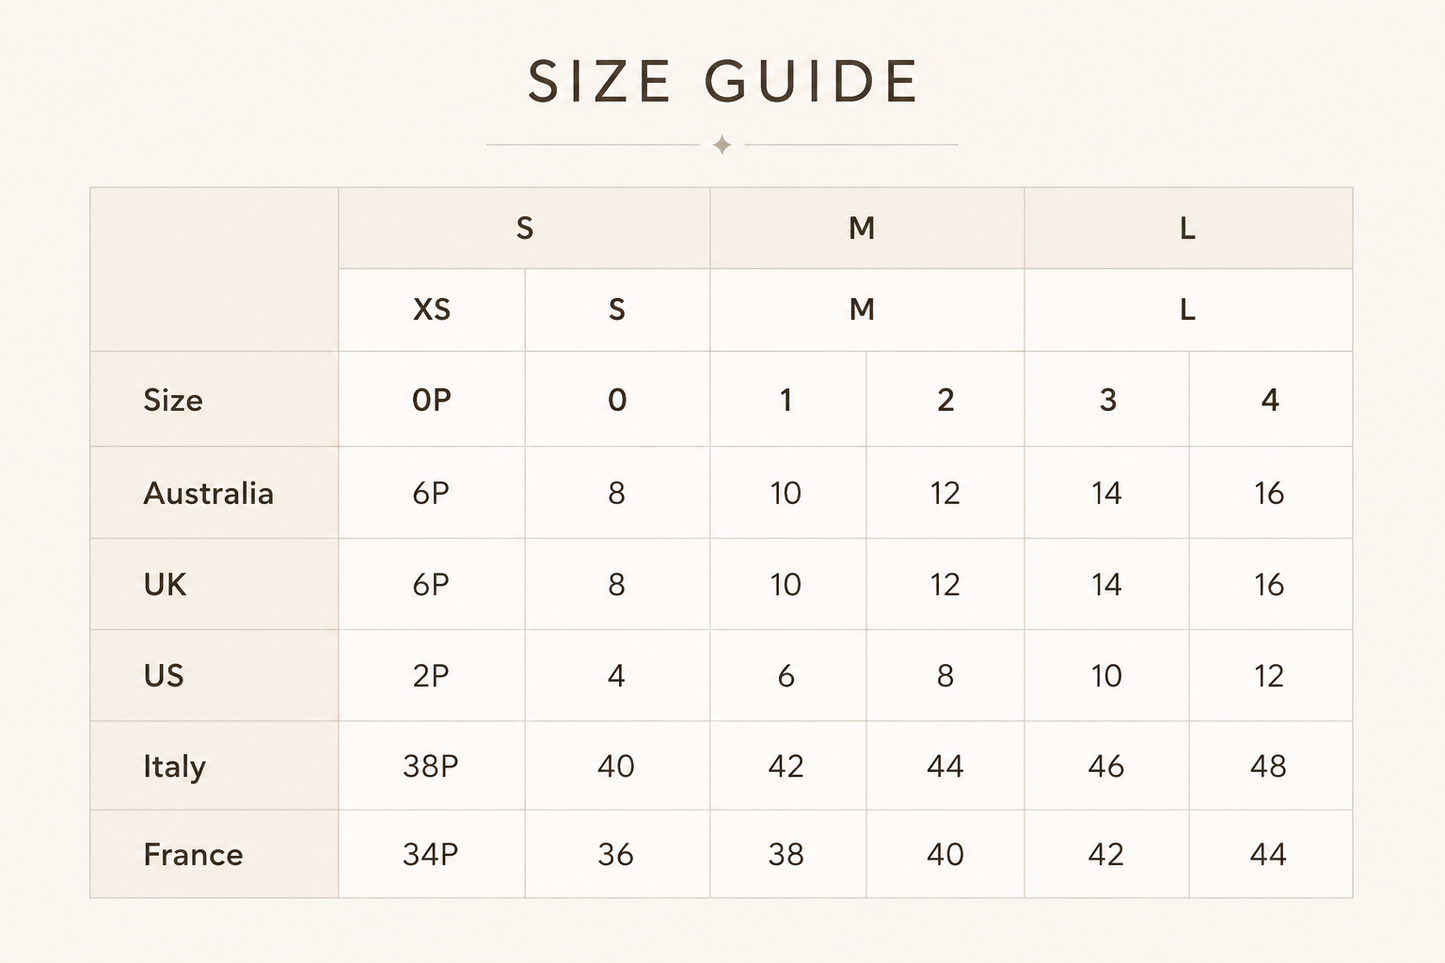This screenshot has height=963, width=1445.
Task: Select the France row label
Action: point(193,855)
